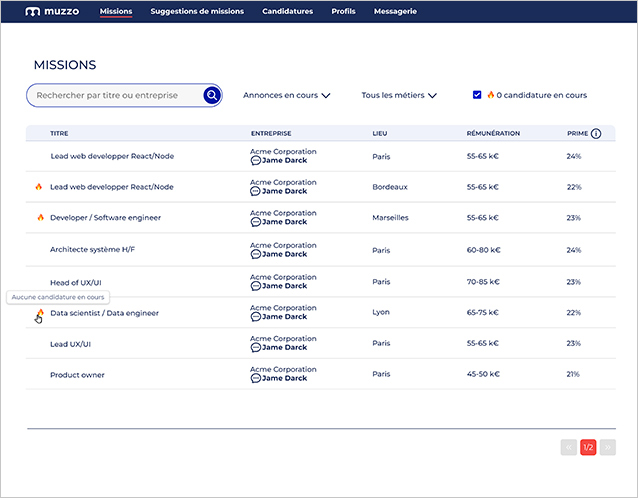Image resolution: width=638 pixels, height=498 pixels.
Task: Click the 21% prime value
Action: (573, 374)
